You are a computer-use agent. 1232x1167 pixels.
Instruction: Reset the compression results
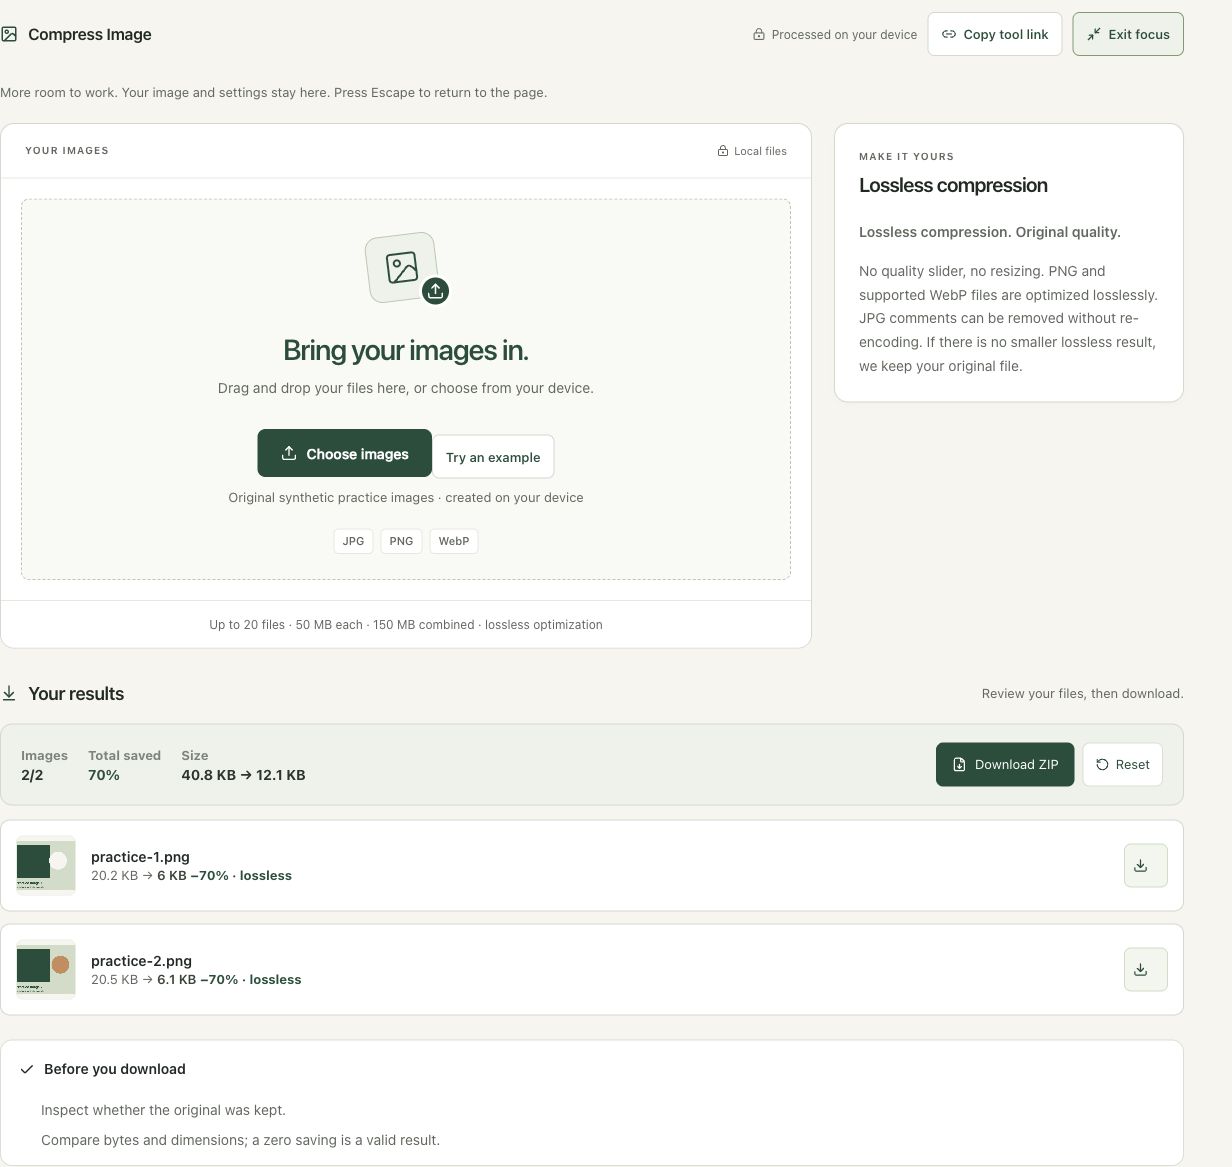click(1122, 764)
